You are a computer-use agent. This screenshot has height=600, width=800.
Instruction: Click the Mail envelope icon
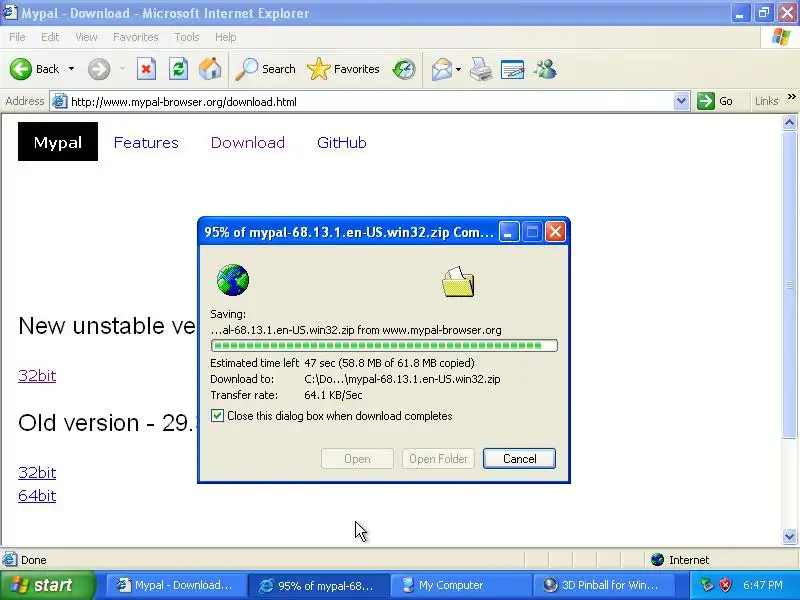(x=441, y=69)
